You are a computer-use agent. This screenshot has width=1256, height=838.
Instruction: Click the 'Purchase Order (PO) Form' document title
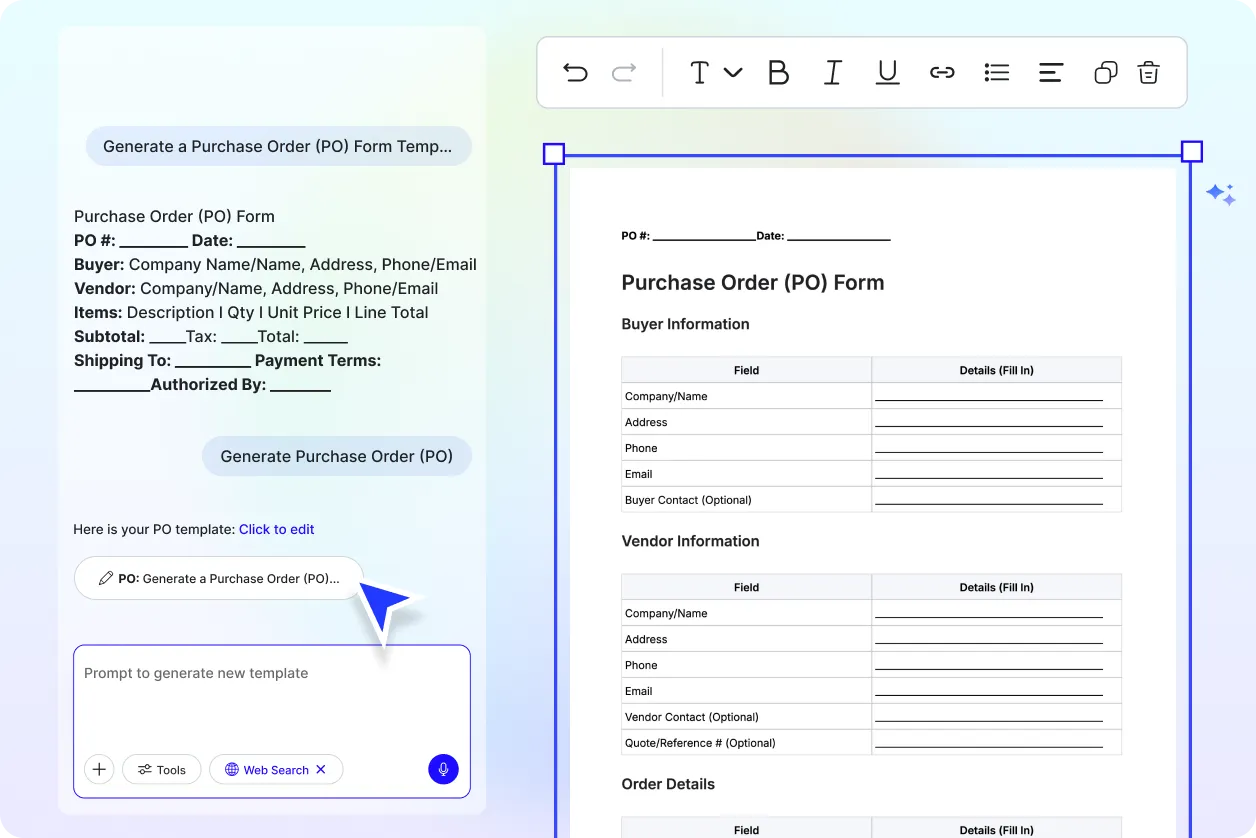pyautogui.click(x=753, y=283)
